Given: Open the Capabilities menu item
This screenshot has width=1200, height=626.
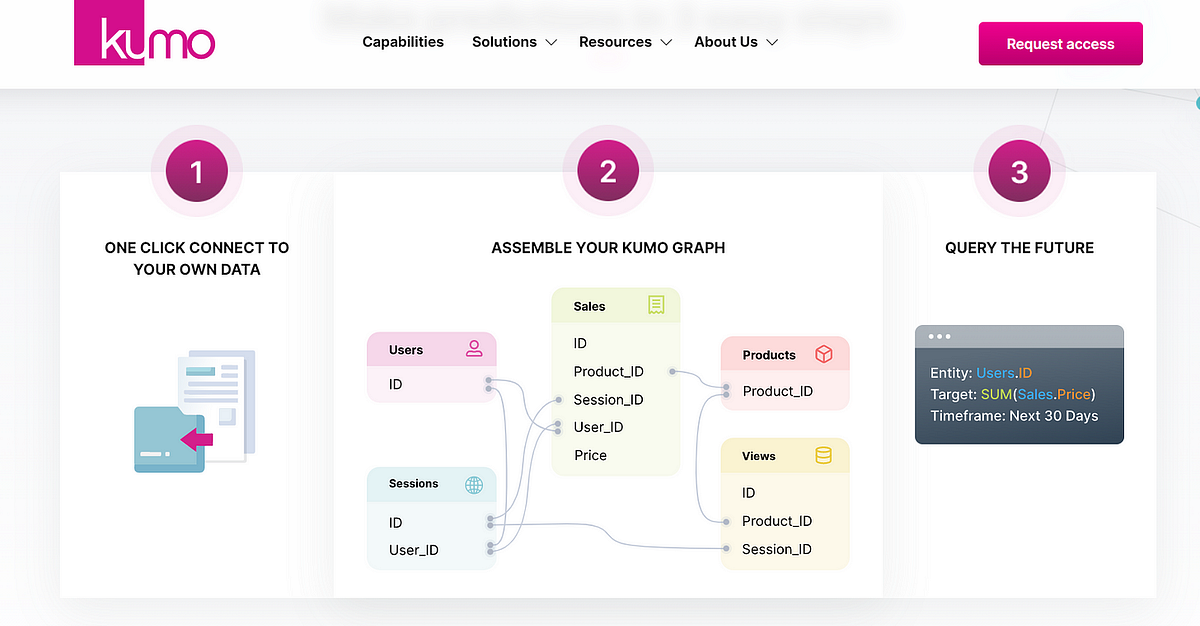Looking at the screenshot, I should tap(403, 42).
